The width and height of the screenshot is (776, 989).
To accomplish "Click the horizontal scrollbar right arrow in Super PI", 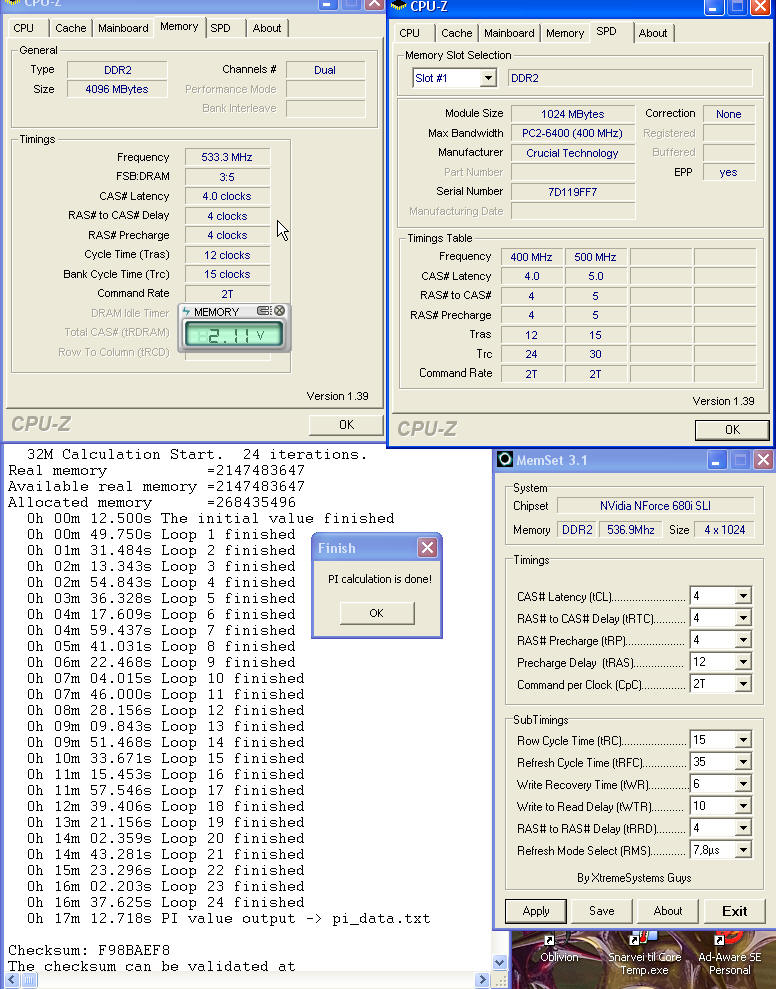I will pyautogui.click(x=483, y=981).
